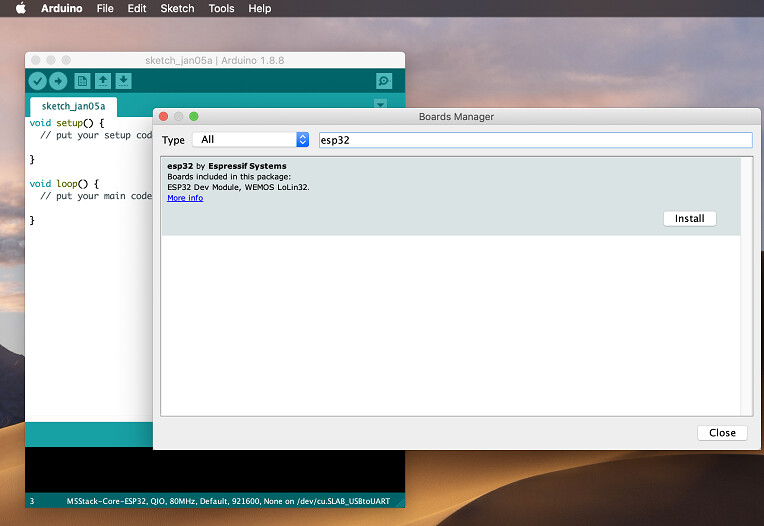The image size is (764, 526).
Task: Click the Boards Manager list scrollbar
Action: (746, 286)
